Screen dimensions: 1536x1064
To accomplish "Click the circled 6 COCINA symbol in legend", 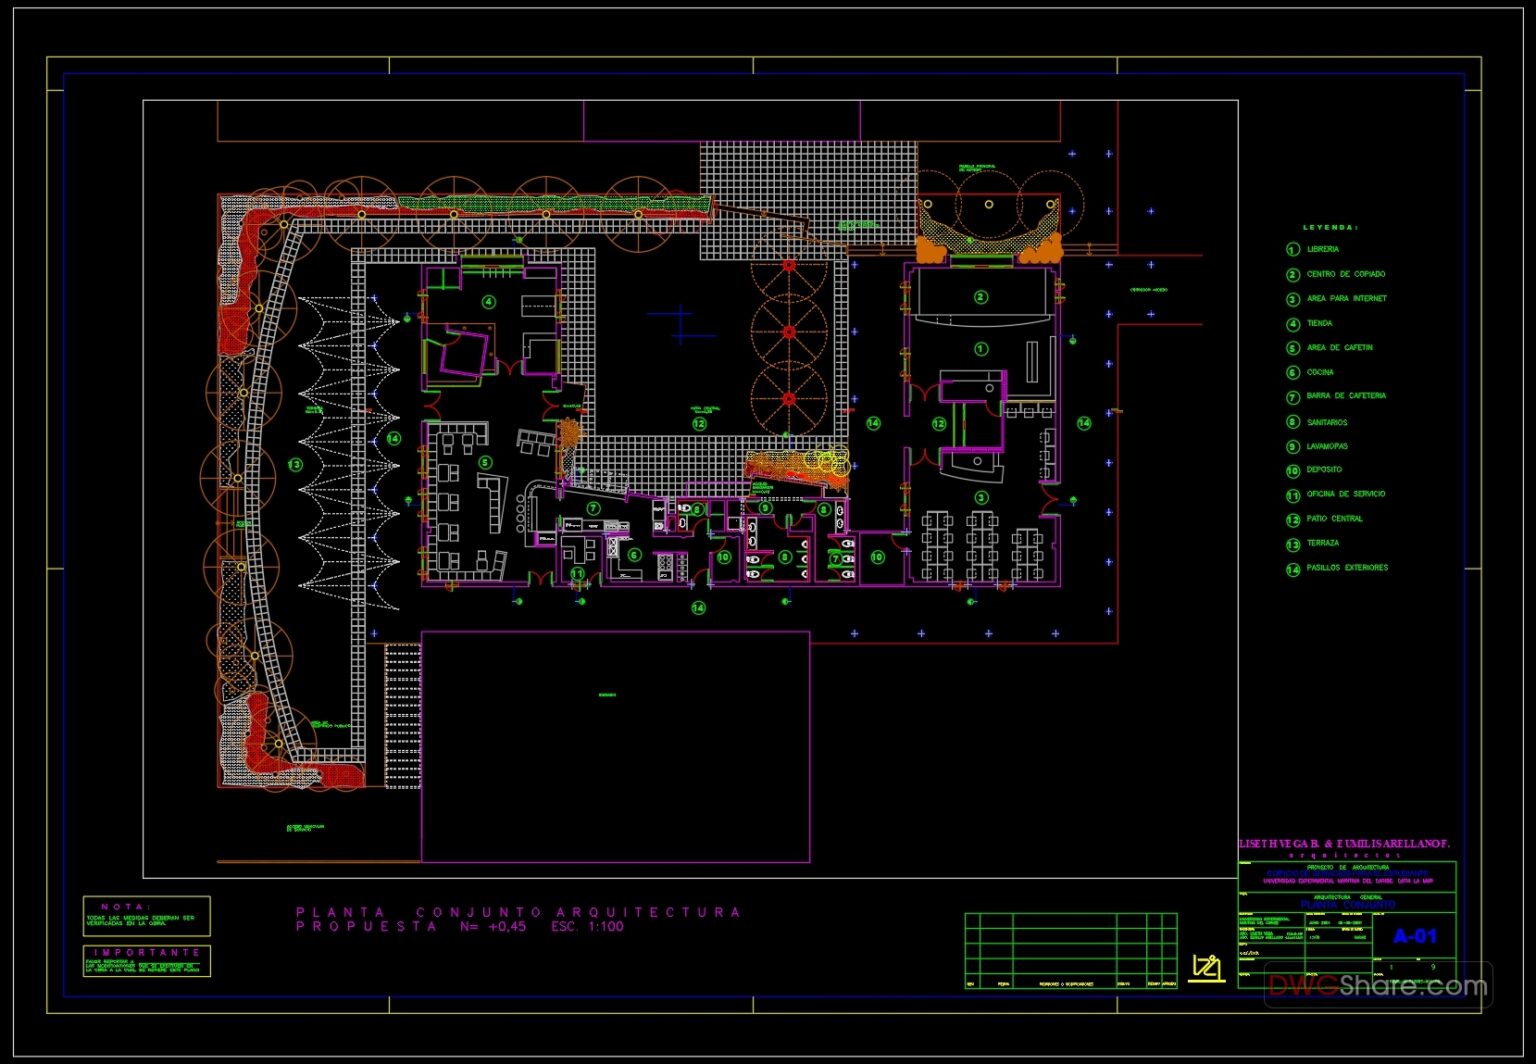I will pyautogui.click(x=1291, y=371).
